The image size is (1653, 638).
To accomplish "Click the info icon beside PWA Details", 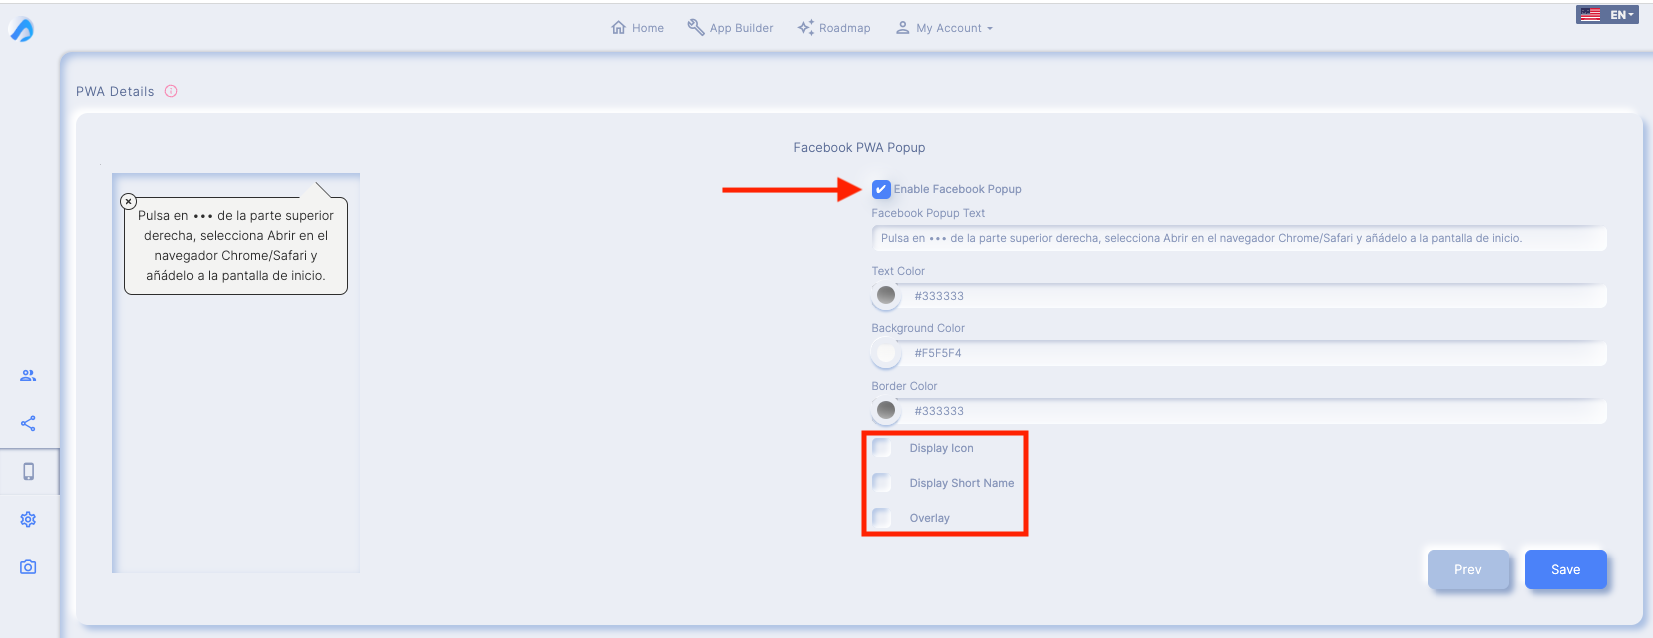I will [171, 91].
